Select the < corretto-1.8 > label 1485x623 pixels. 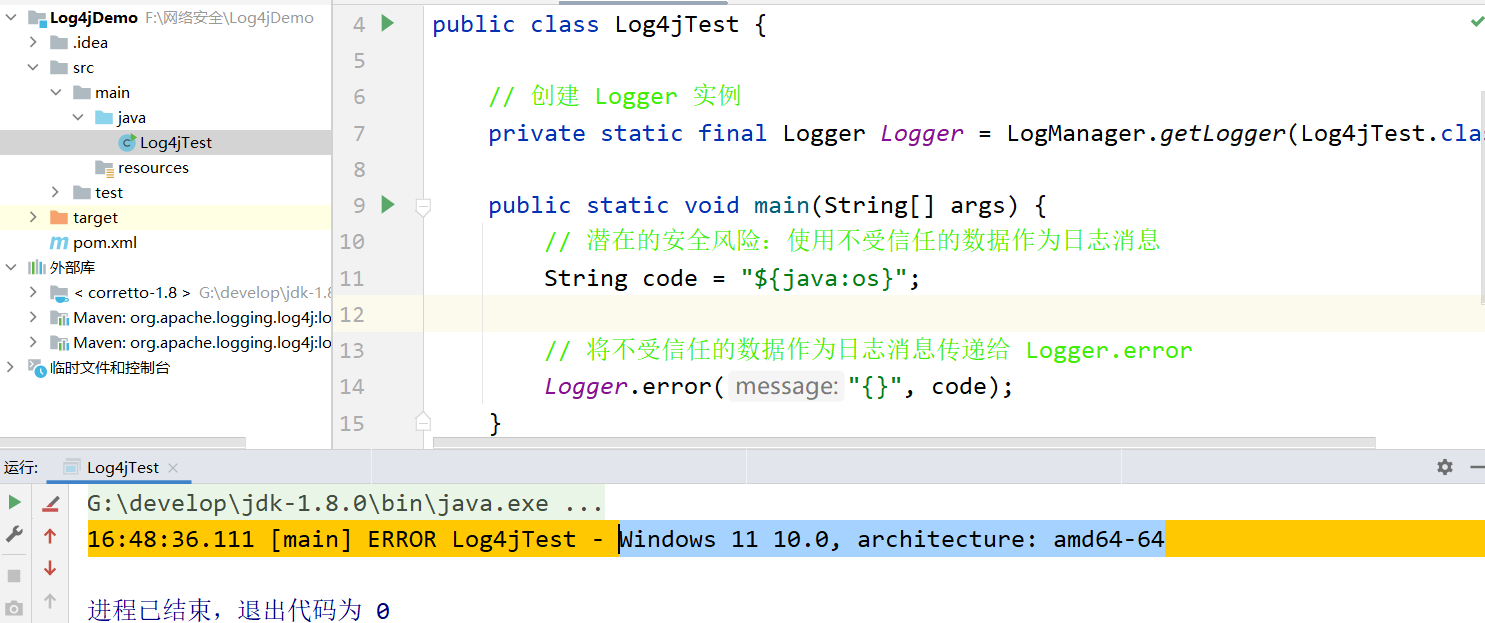coord(132,292)
